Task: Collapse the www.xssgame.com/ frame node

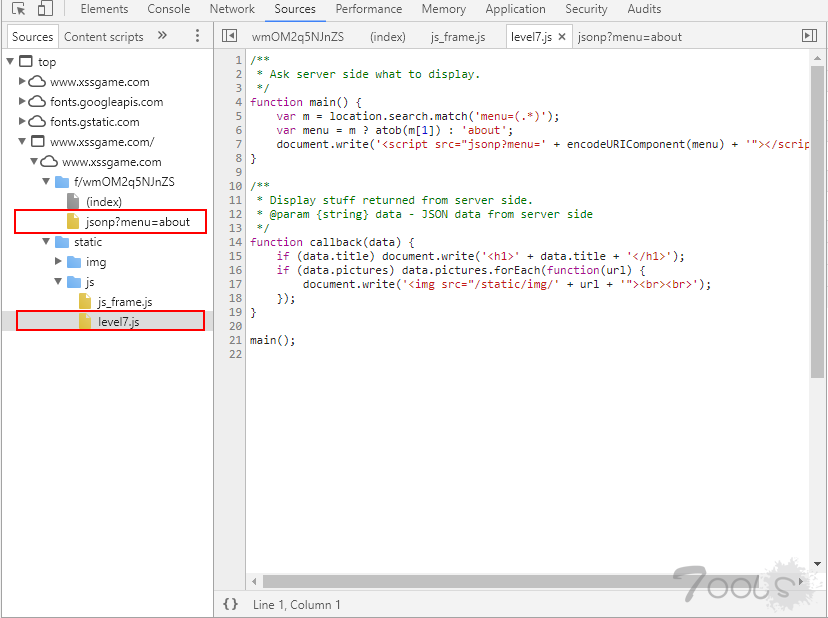Action: click(22, 141)
